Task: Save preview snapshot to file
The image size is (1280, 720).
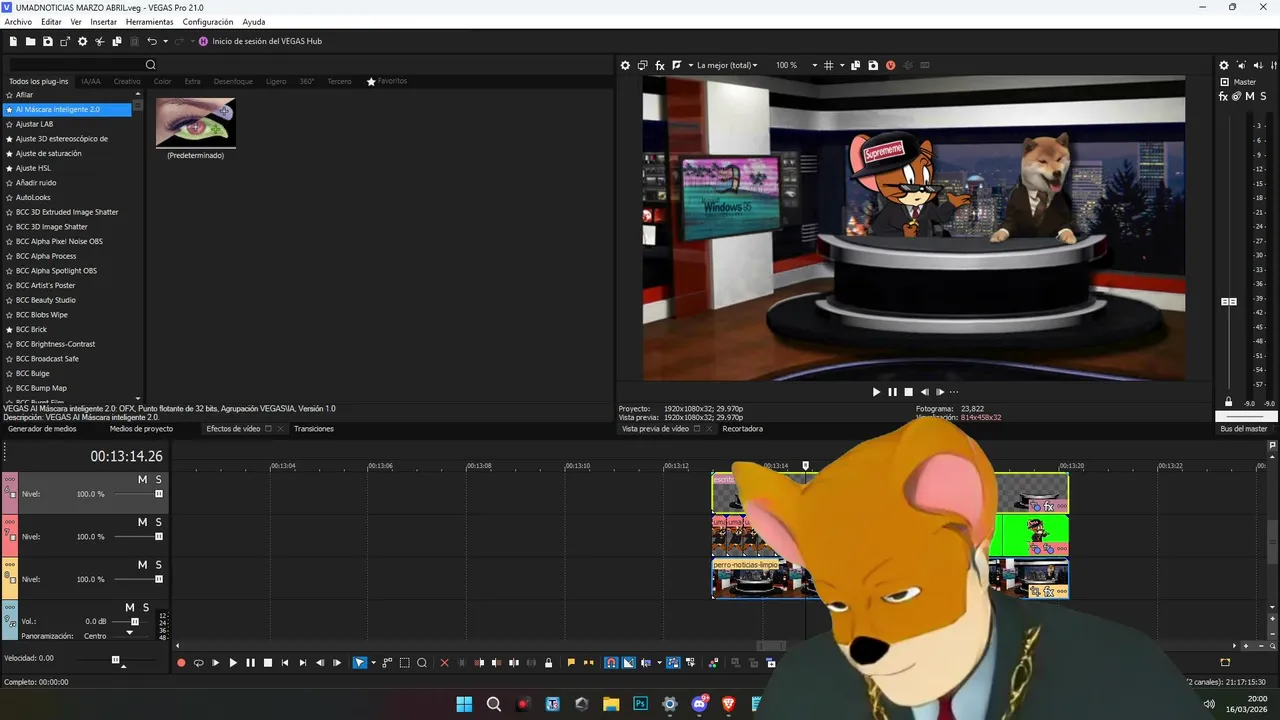Action: pos(873,65)
